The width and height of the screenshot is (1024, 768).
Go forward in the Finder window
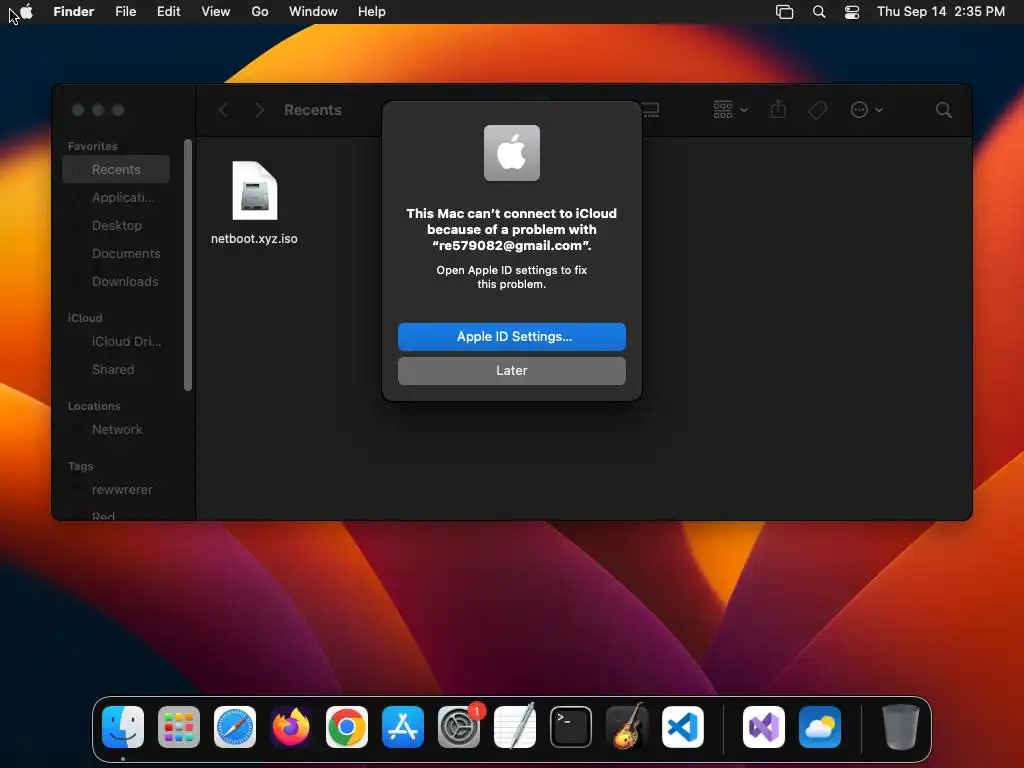(259, 110)
